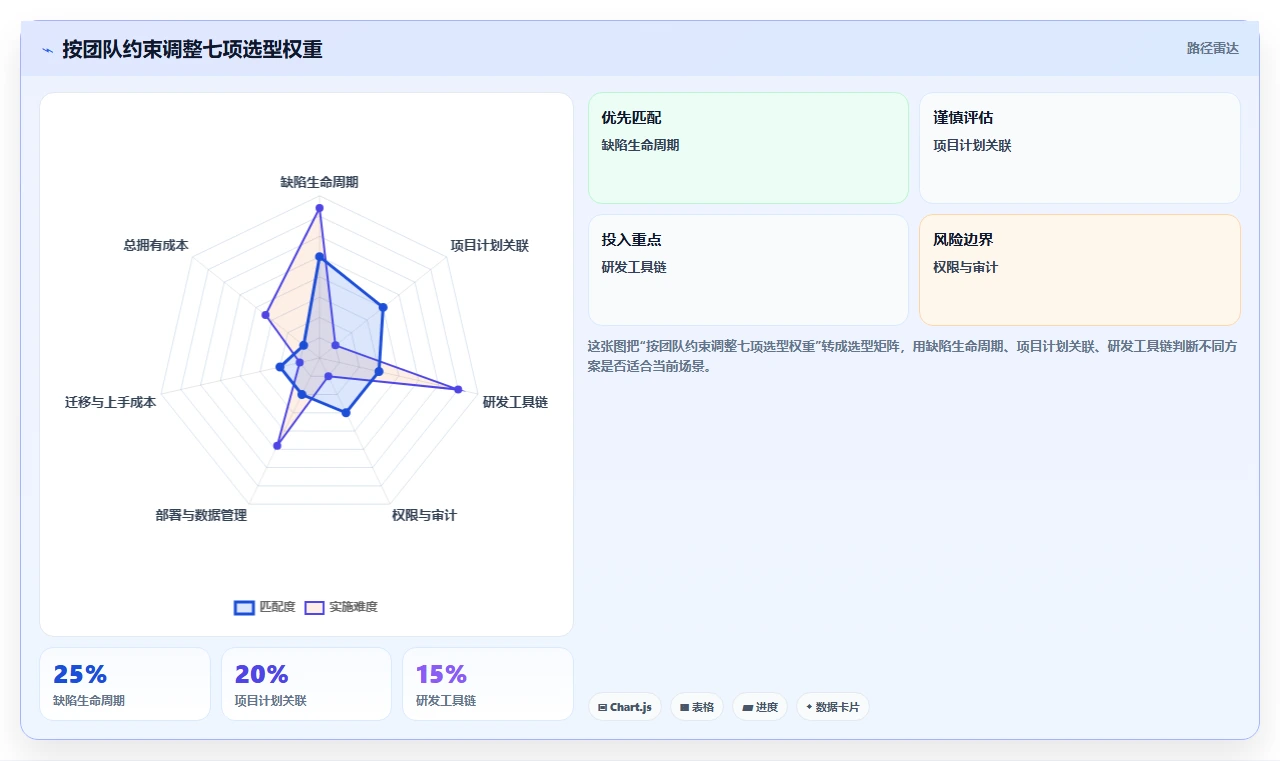Click the 匹配度 point on 权限与审计 axis
Viewport: 1280px width, 761px height.
[x=346, y=412]
